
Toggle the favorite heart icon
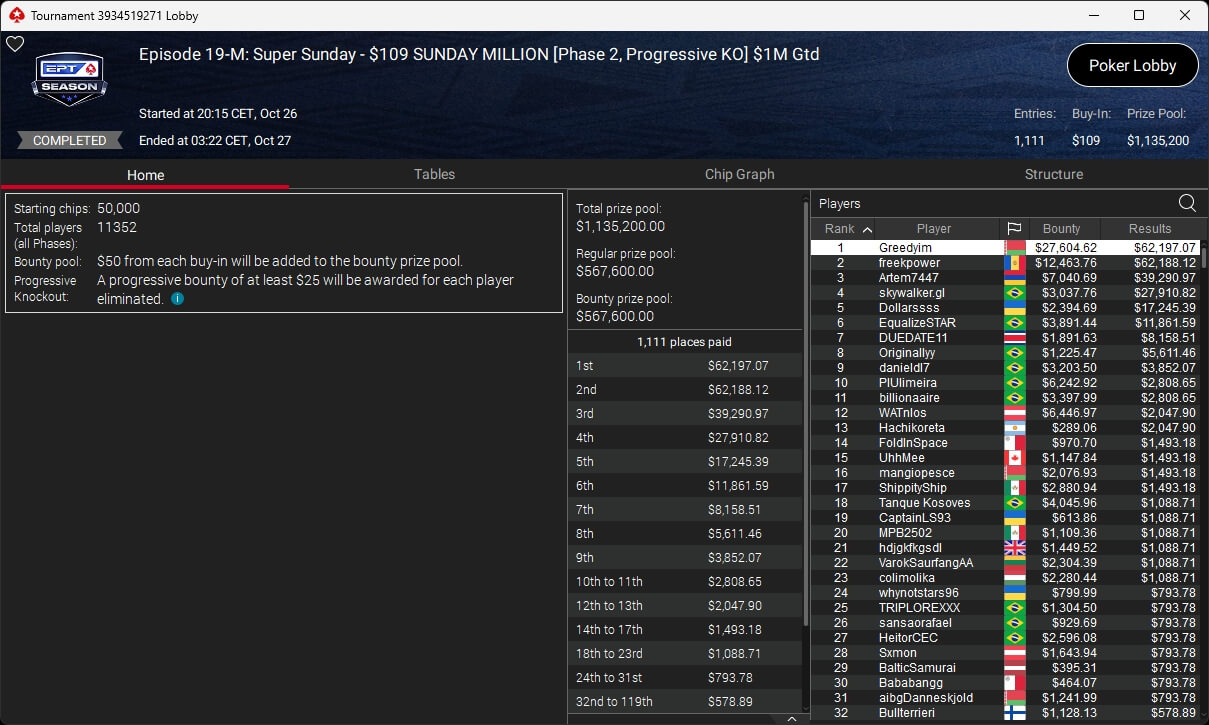(x=15, y=44)
